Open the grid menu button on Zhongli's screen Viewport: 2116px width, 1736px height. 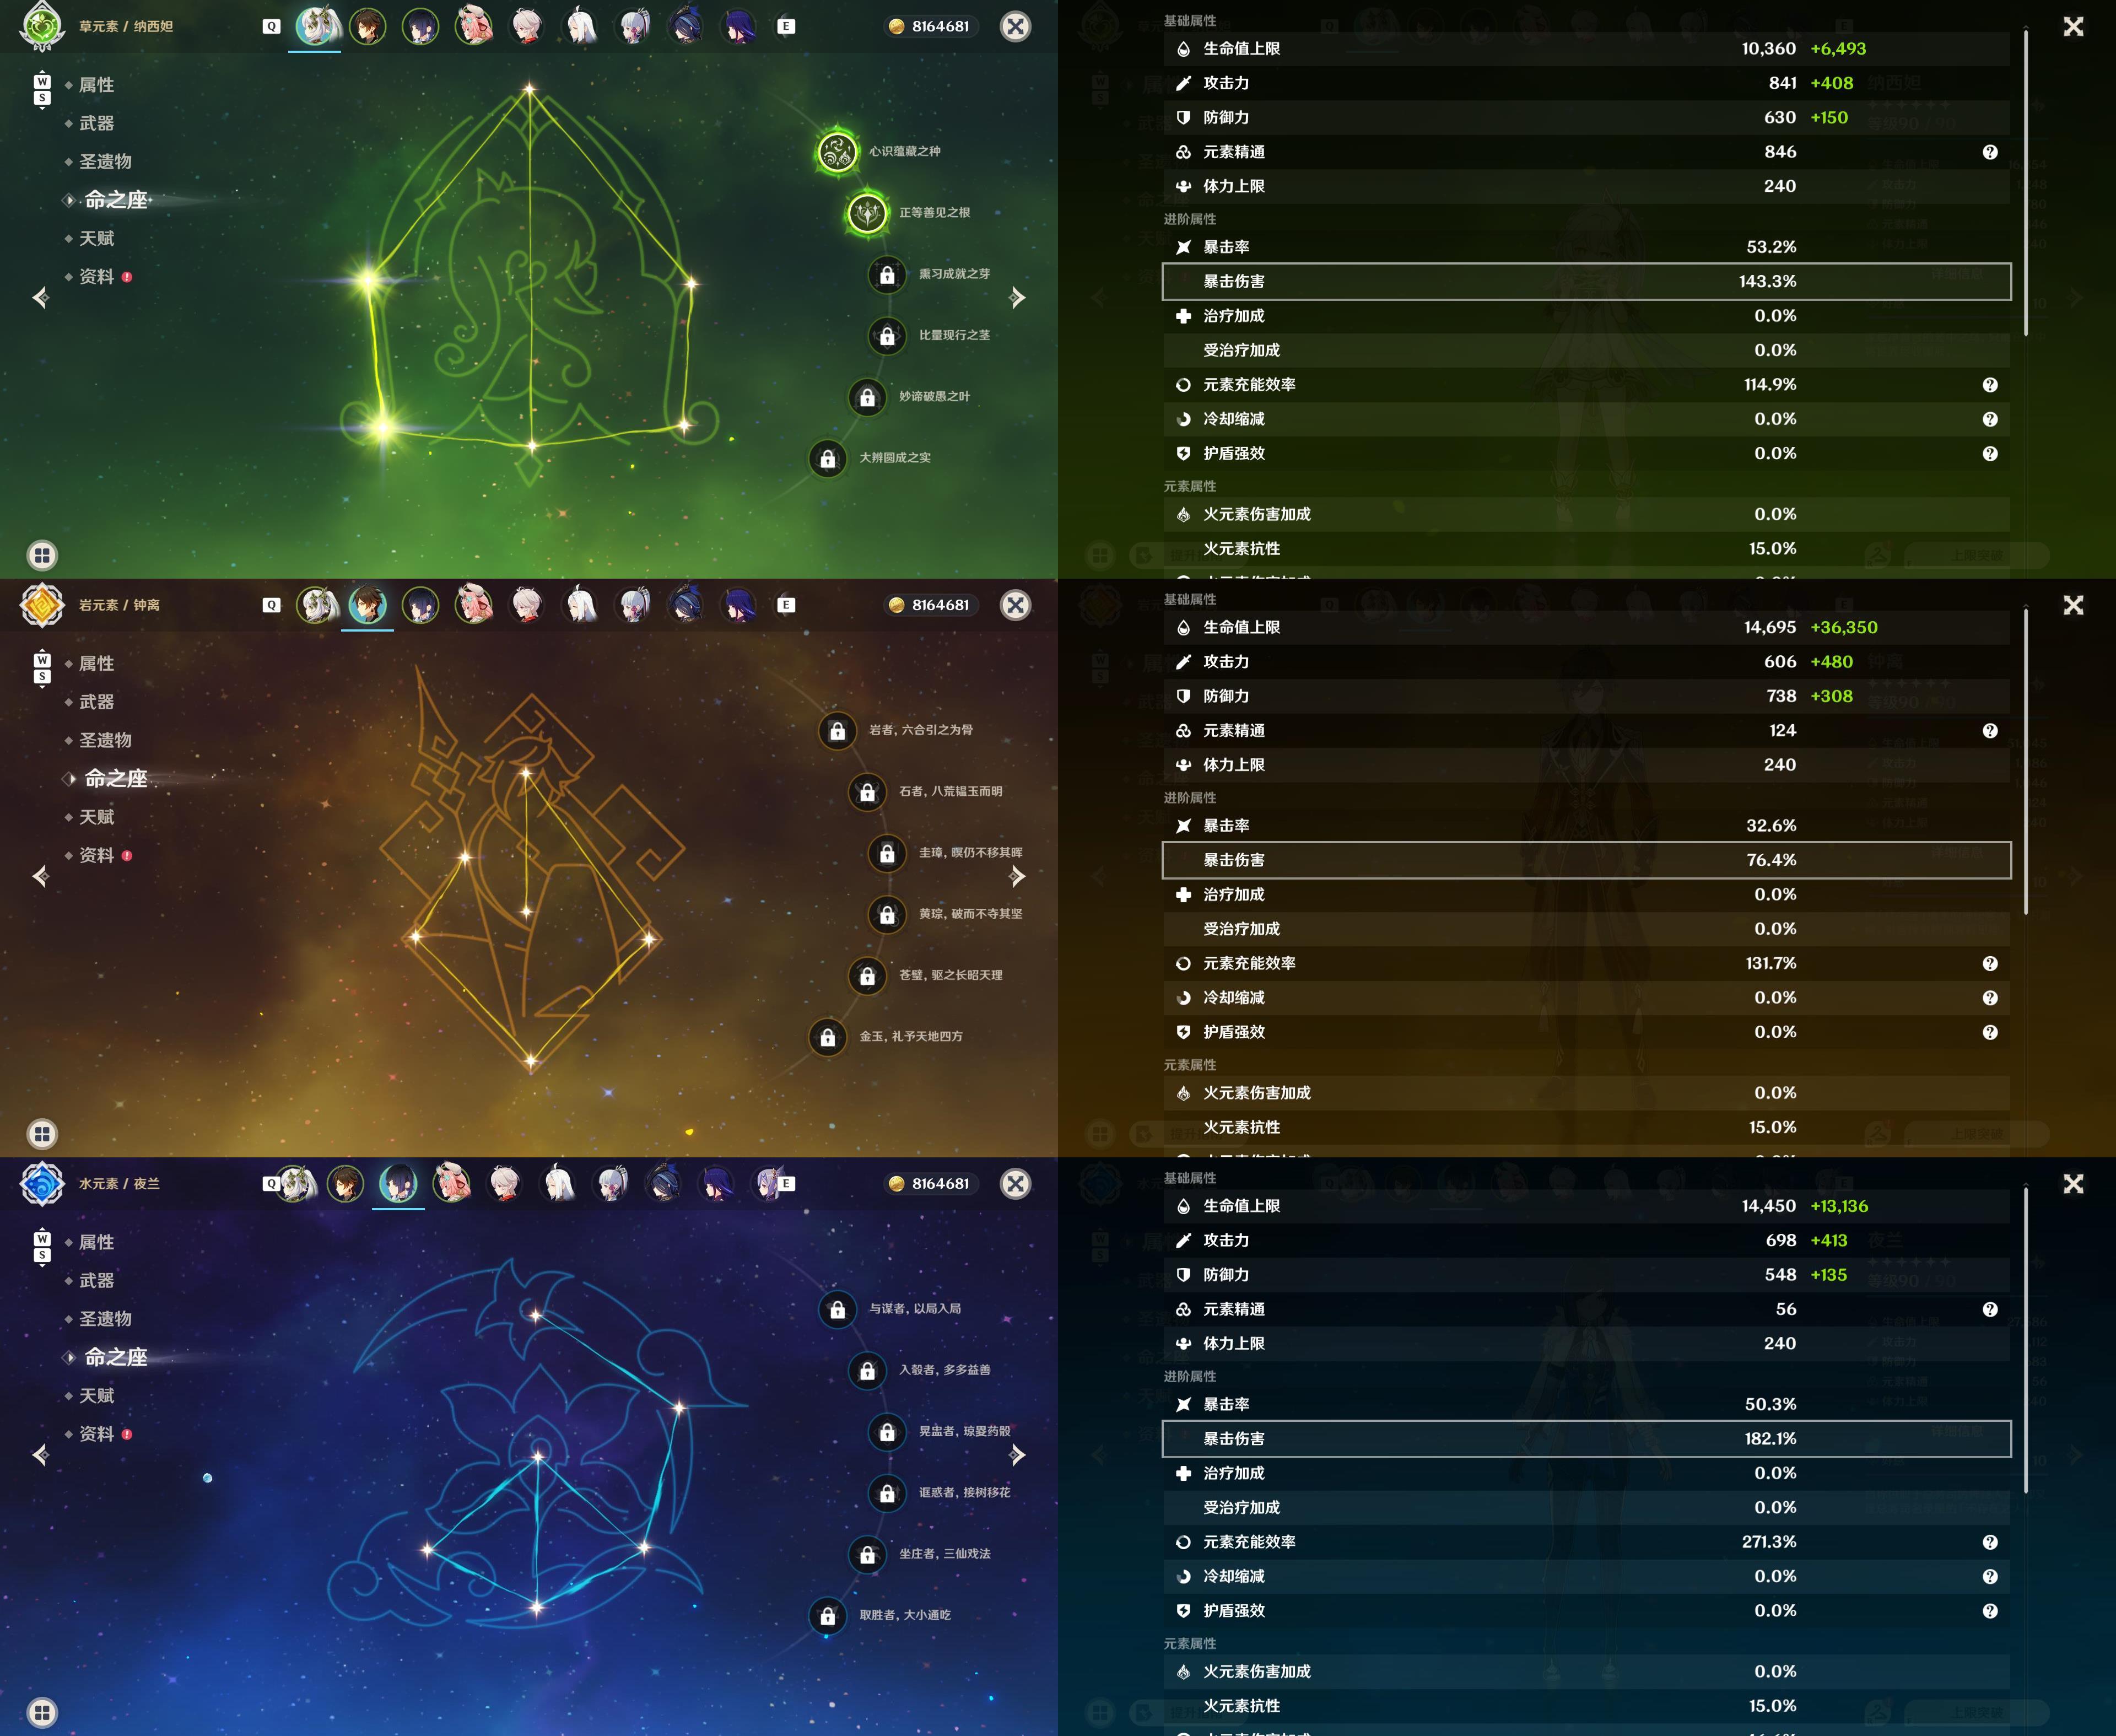point(42,1134)
